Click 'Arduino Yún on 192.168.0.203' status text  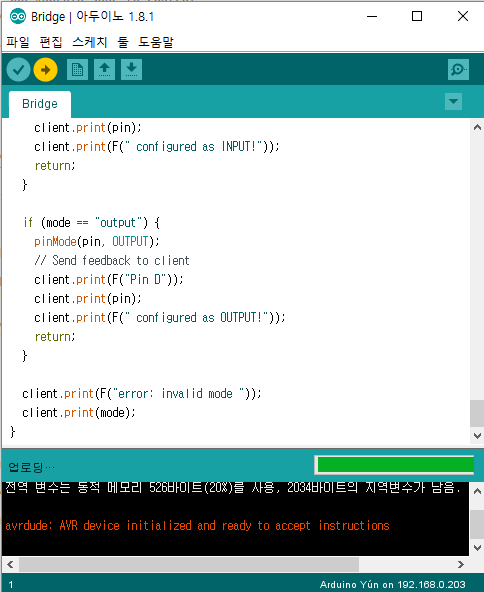coord(393,584)
